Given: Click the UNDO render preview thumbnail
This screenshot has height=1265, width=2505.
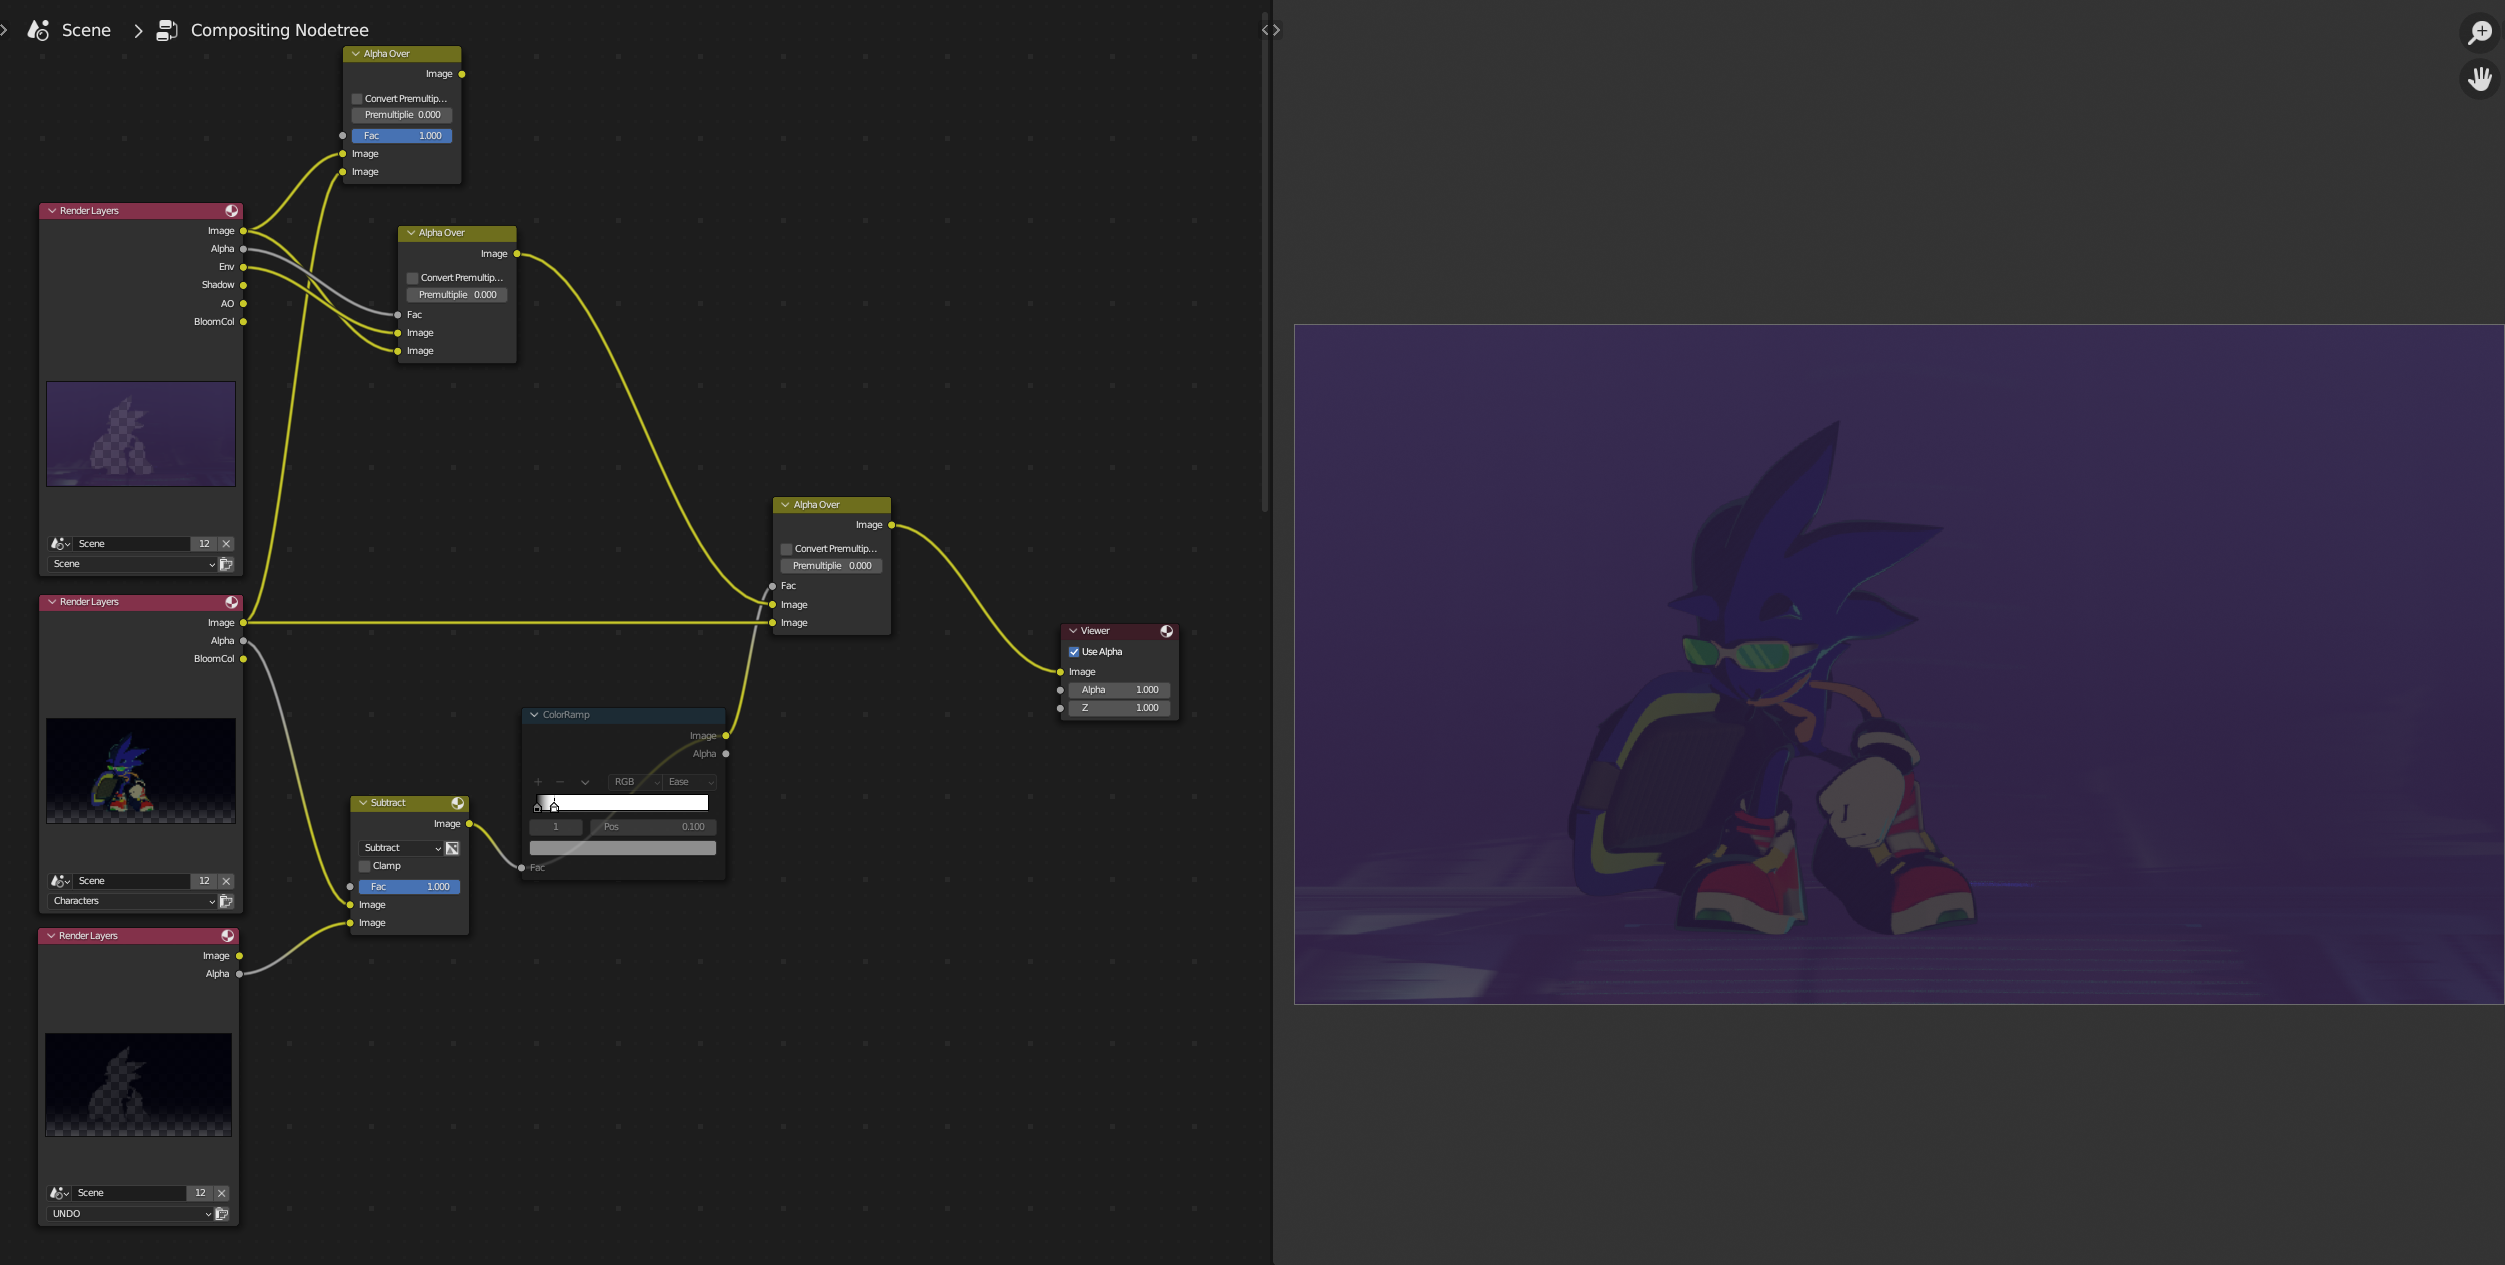Looking at the screenshot, I should [x=138, y=1084].
